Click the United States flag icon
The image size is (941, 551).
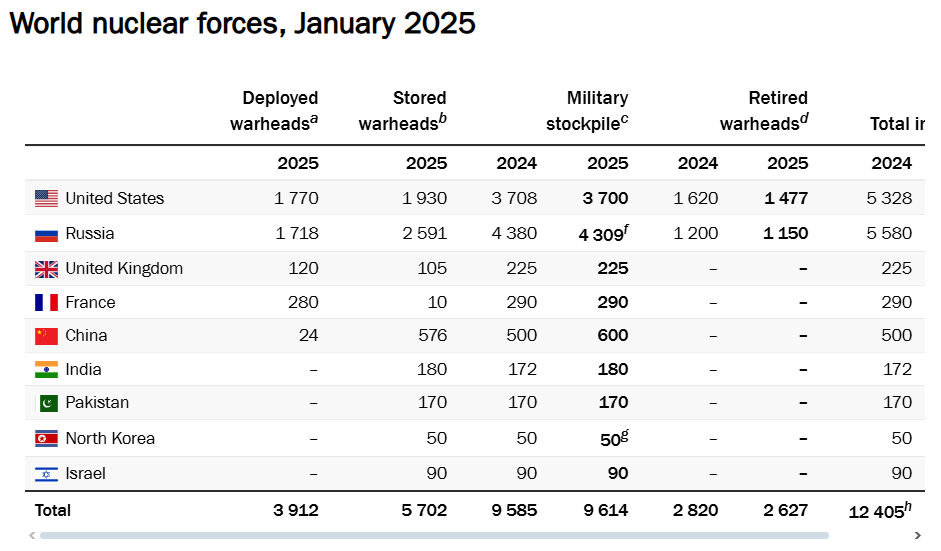click(x=46, y=198)
